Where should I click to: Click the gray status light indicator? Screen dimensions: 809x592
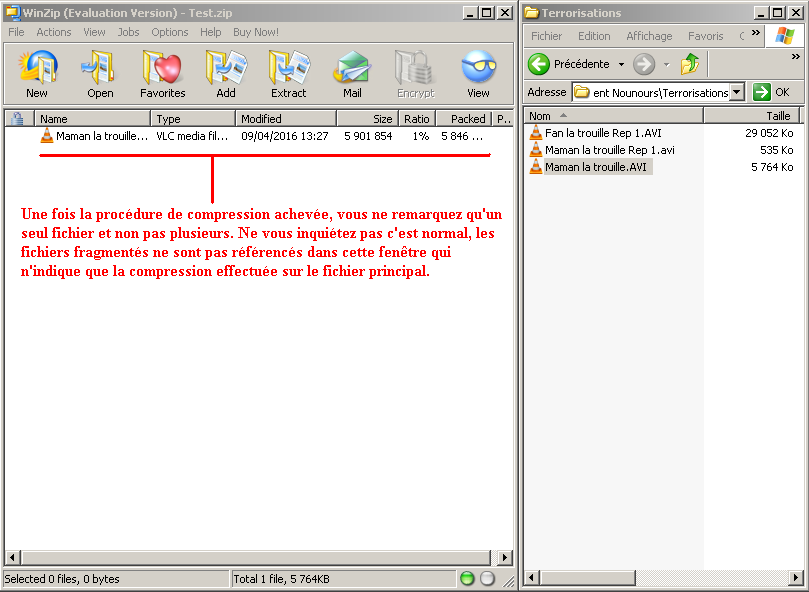point(487,579)
